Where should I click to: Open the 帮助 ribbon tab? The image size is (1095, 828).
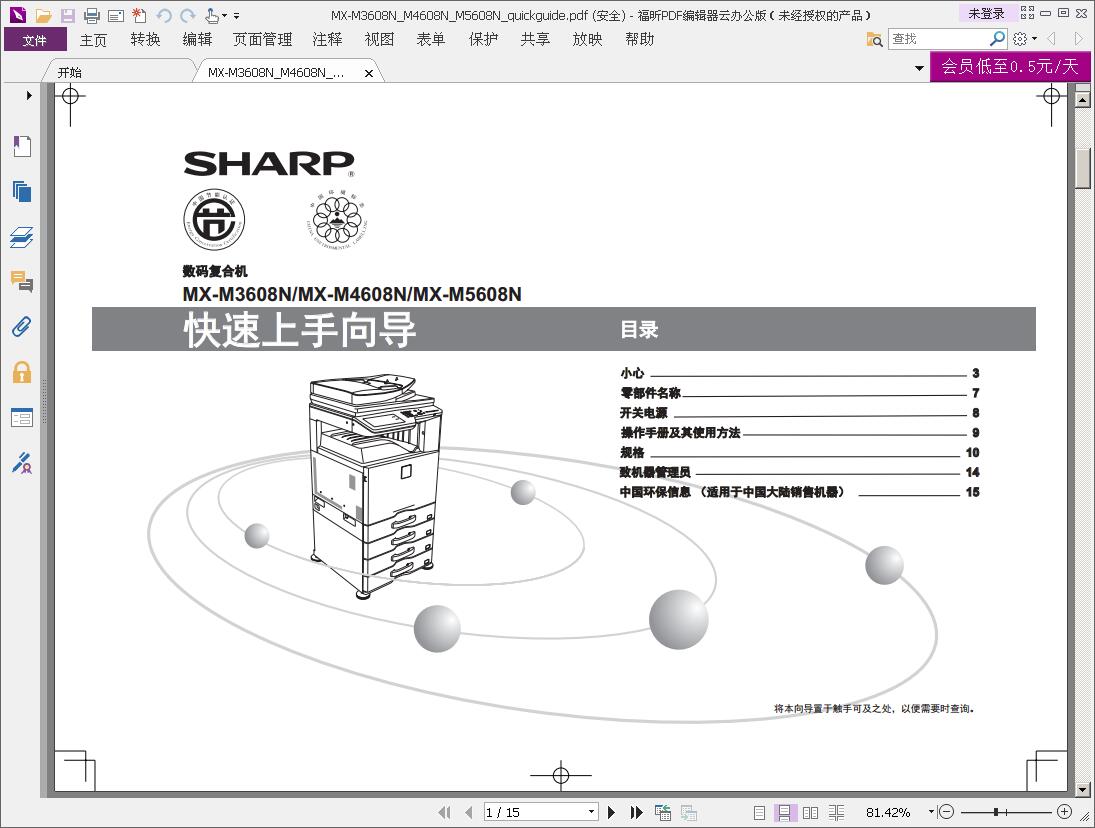[x=640, y=40]
